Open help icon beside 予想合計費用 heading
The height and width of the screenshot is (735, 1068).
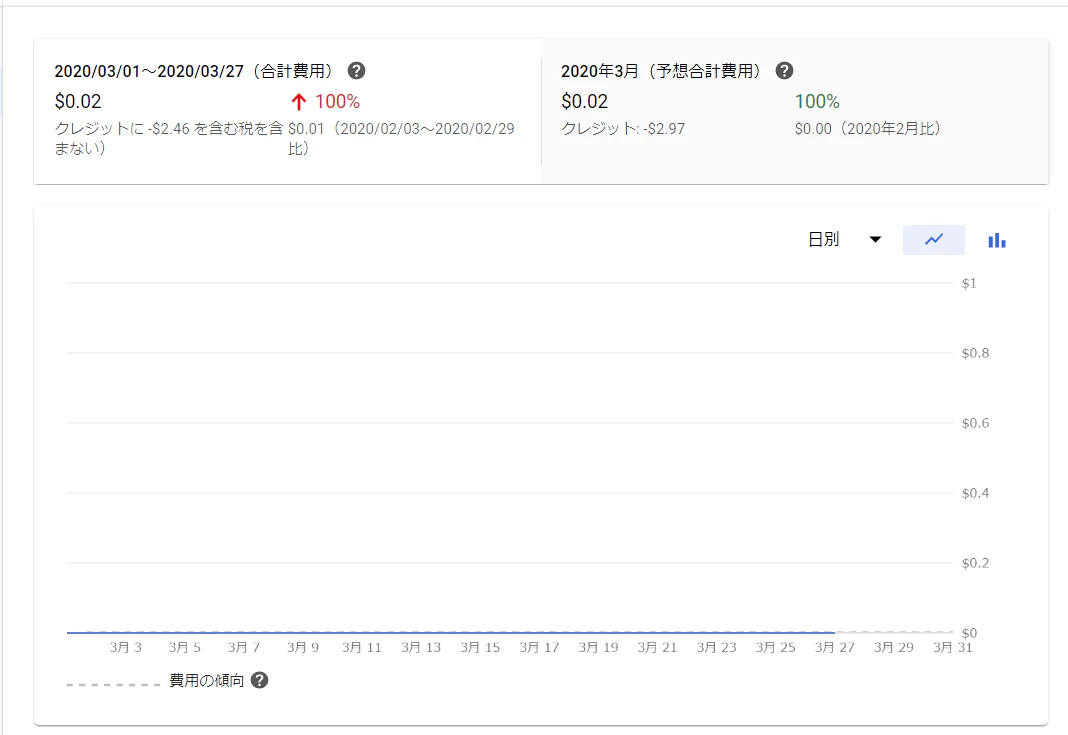pos(784,71)
